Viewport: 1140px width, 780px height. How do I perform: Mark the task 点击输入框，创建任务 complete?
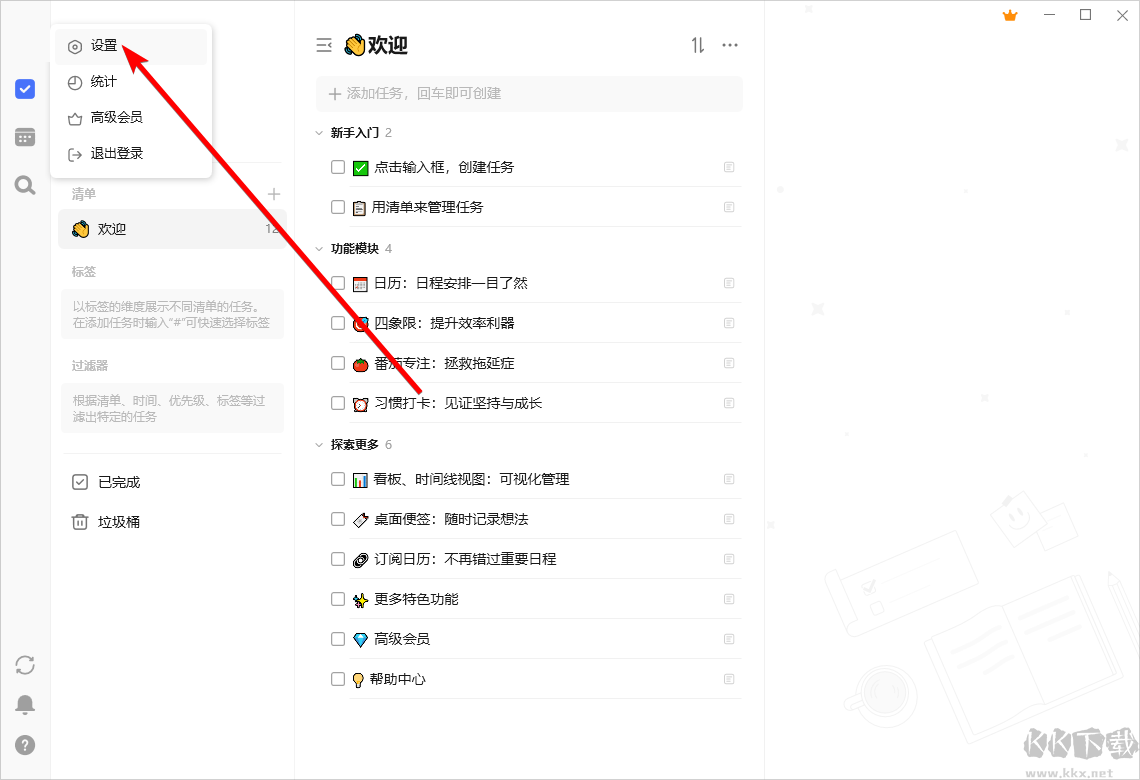(337, 167)
